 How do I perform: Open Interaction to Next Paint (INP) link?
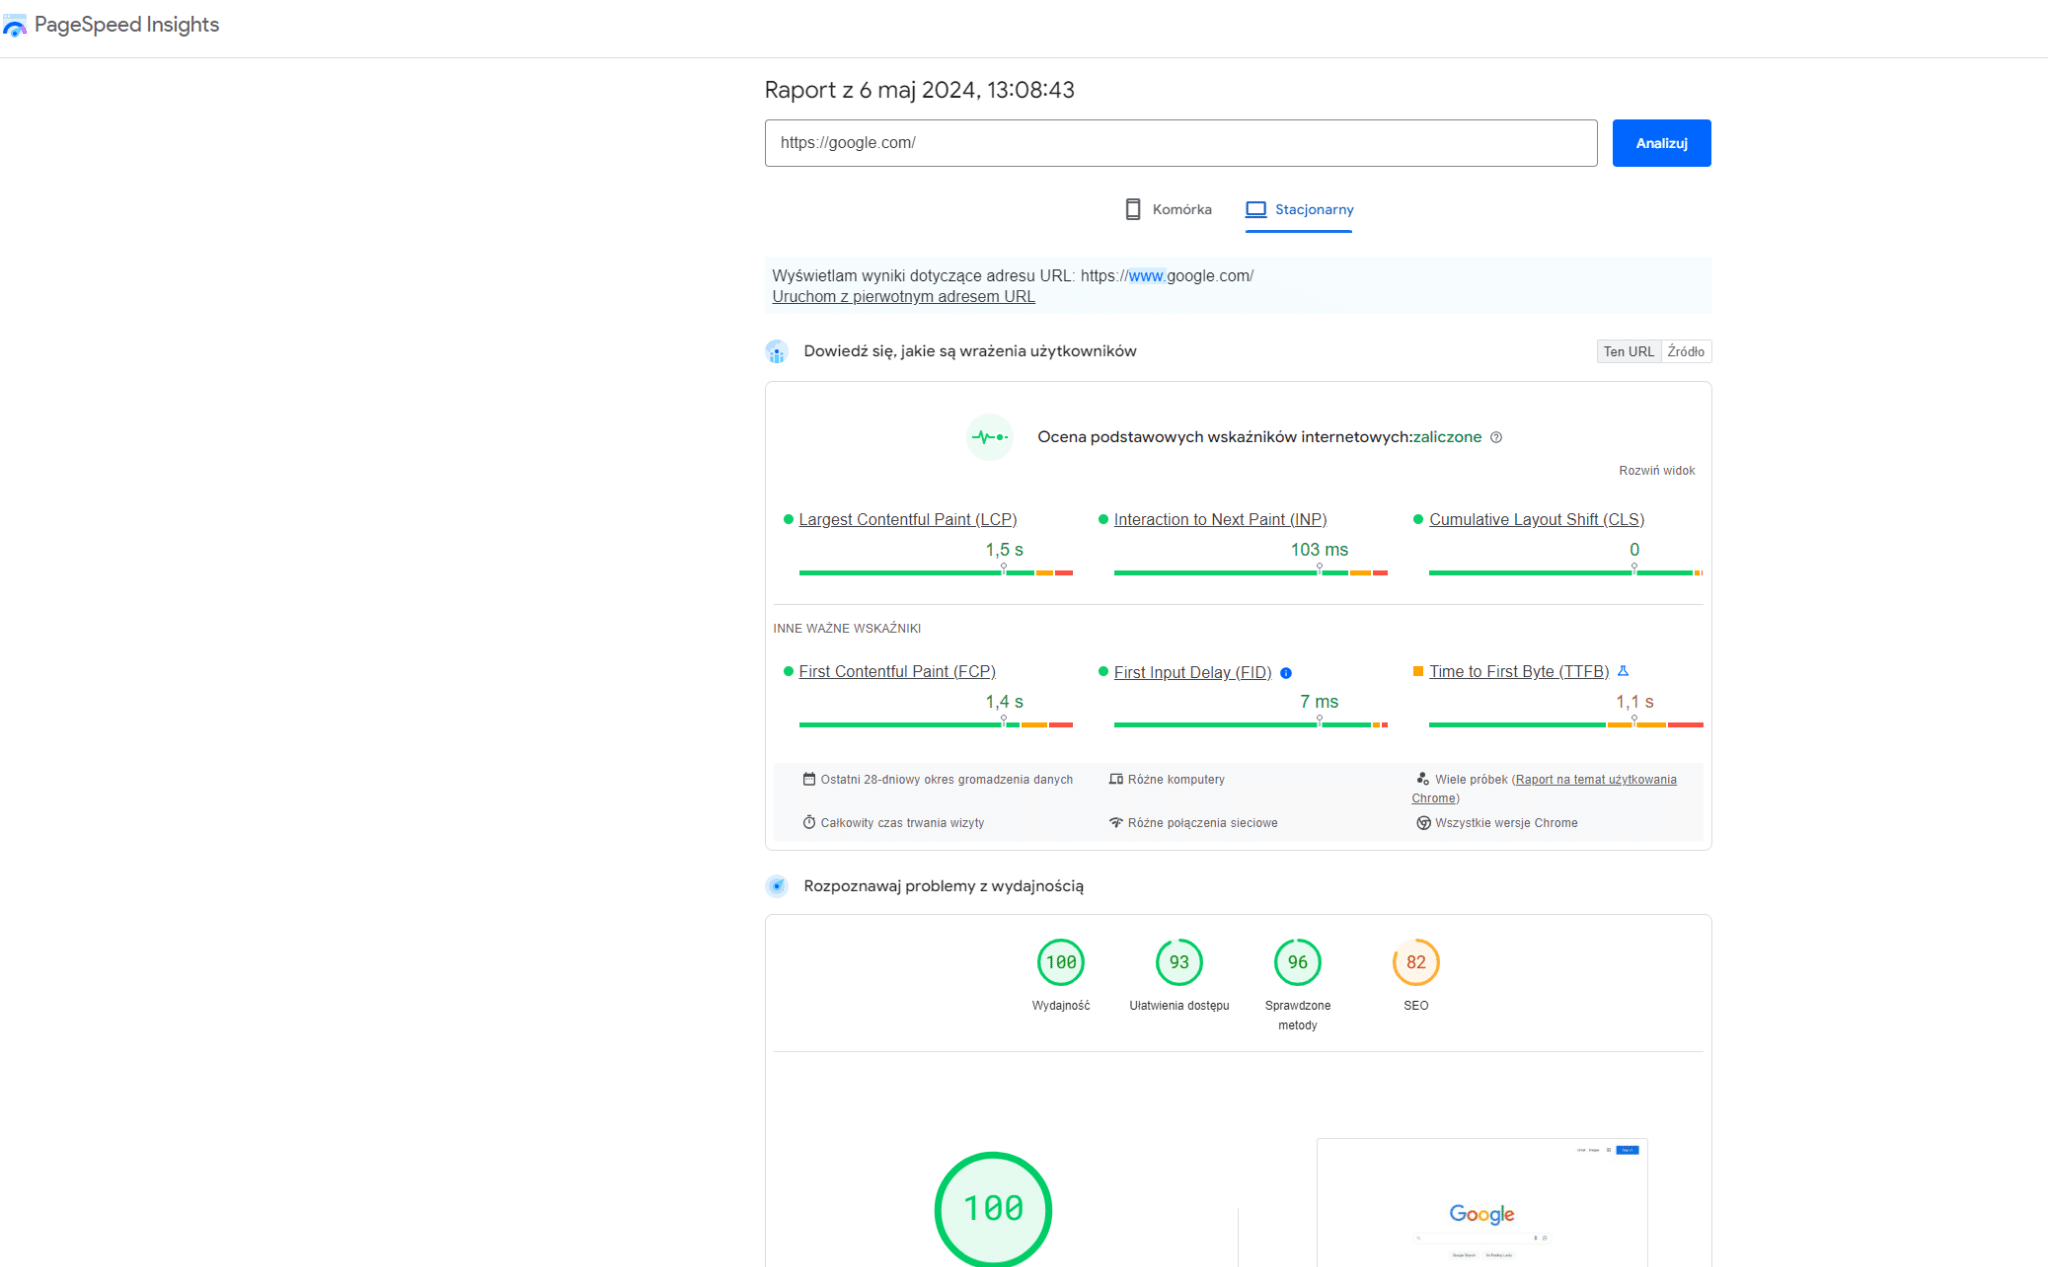pyautogui.click(x=1220, y=519)
